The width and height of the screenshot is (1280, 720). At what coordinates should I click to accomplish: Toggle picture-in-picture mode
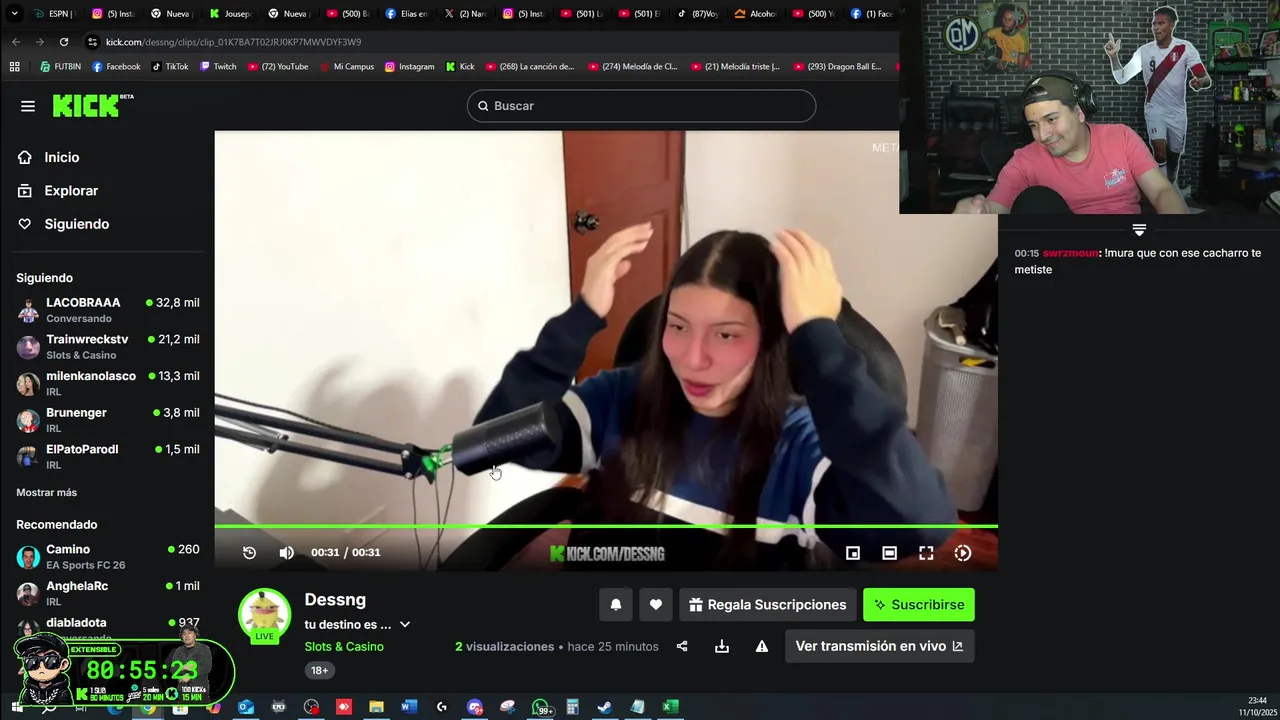(x=853, y=553)
